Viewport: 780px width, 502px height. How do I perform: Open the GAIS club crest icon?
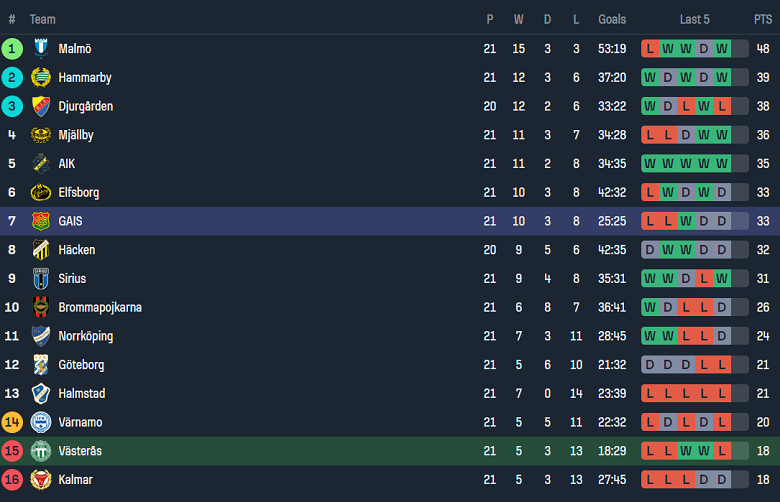tap(41, 221)
